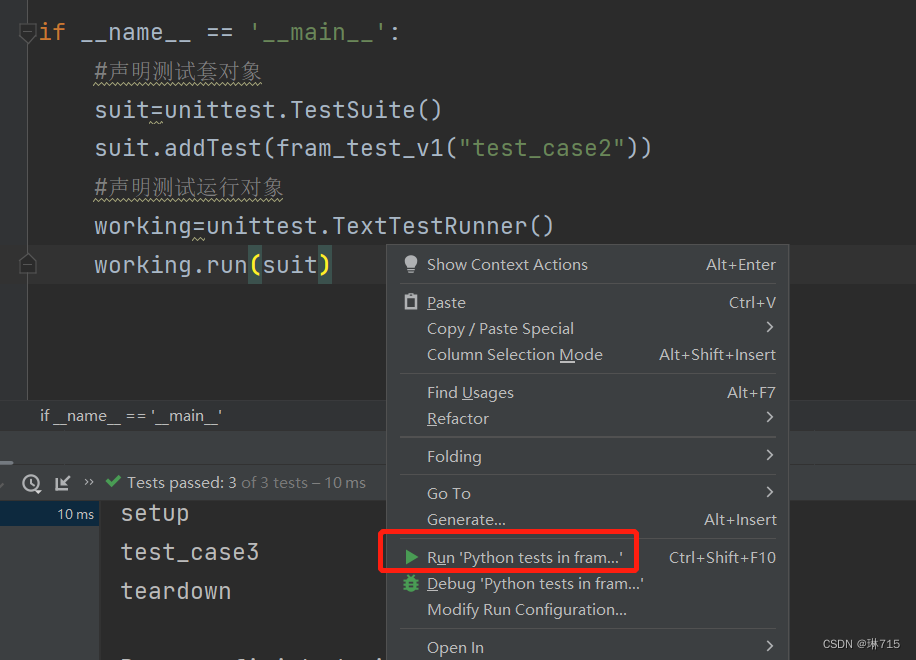Click the green checkmark beside Tests passed
Image resolution: width=916 pixels, height=660 pixels.
click(113, 482)
